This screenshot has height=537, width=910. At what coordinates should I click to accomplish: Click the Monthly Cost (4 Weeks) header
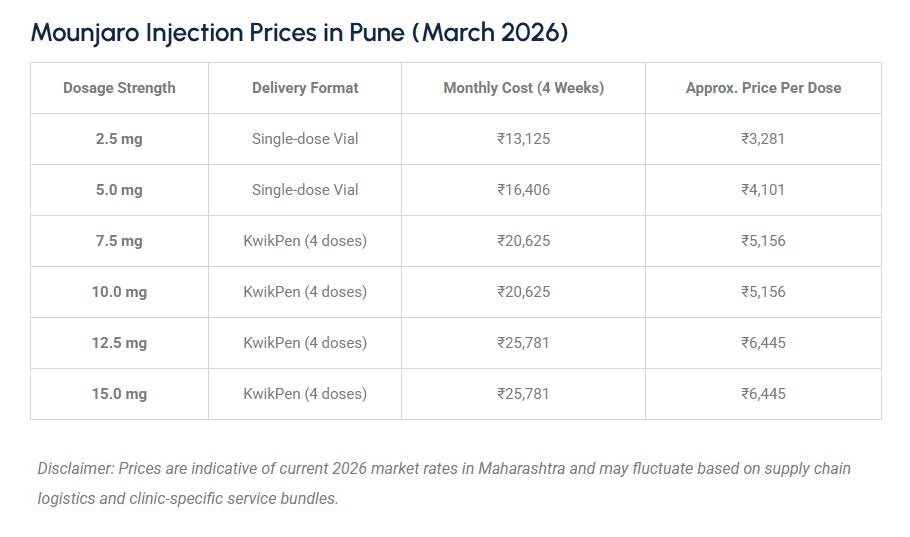tap(523, 88)
